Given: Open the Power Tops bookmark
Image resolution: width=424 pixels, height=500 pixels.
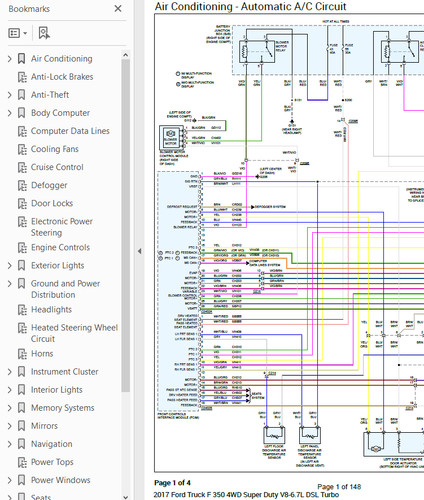Looking at the screenshot, I should tap(52, 462).
